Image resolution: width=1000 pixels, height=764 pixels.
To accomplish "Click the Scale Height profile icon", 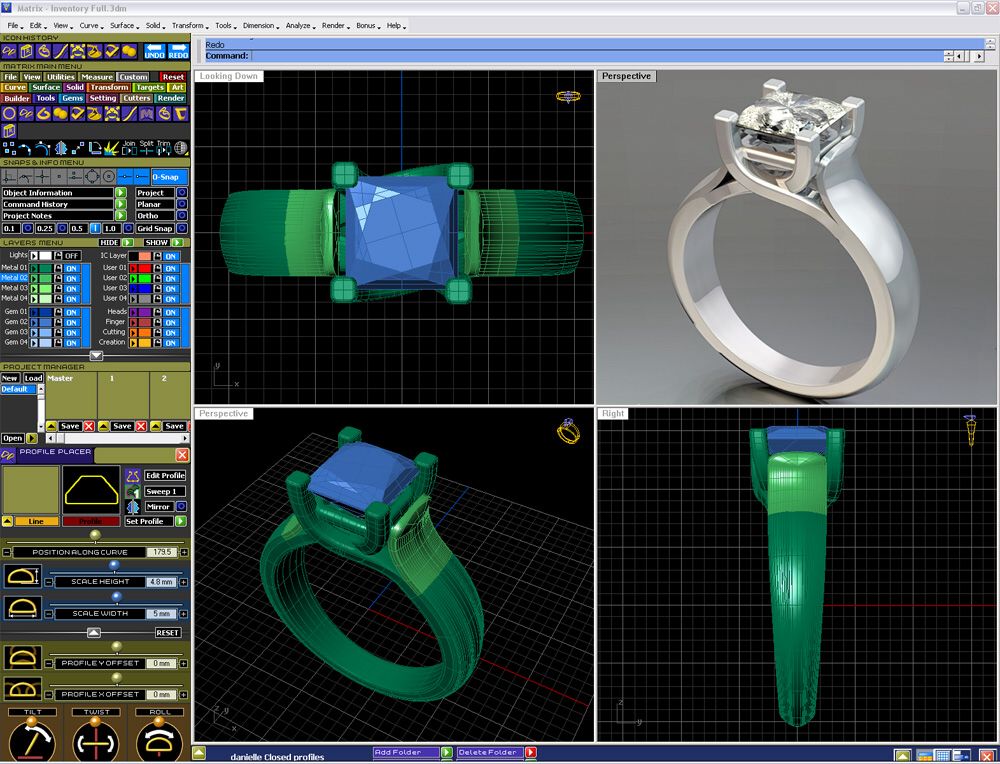I will coord(21,575).
